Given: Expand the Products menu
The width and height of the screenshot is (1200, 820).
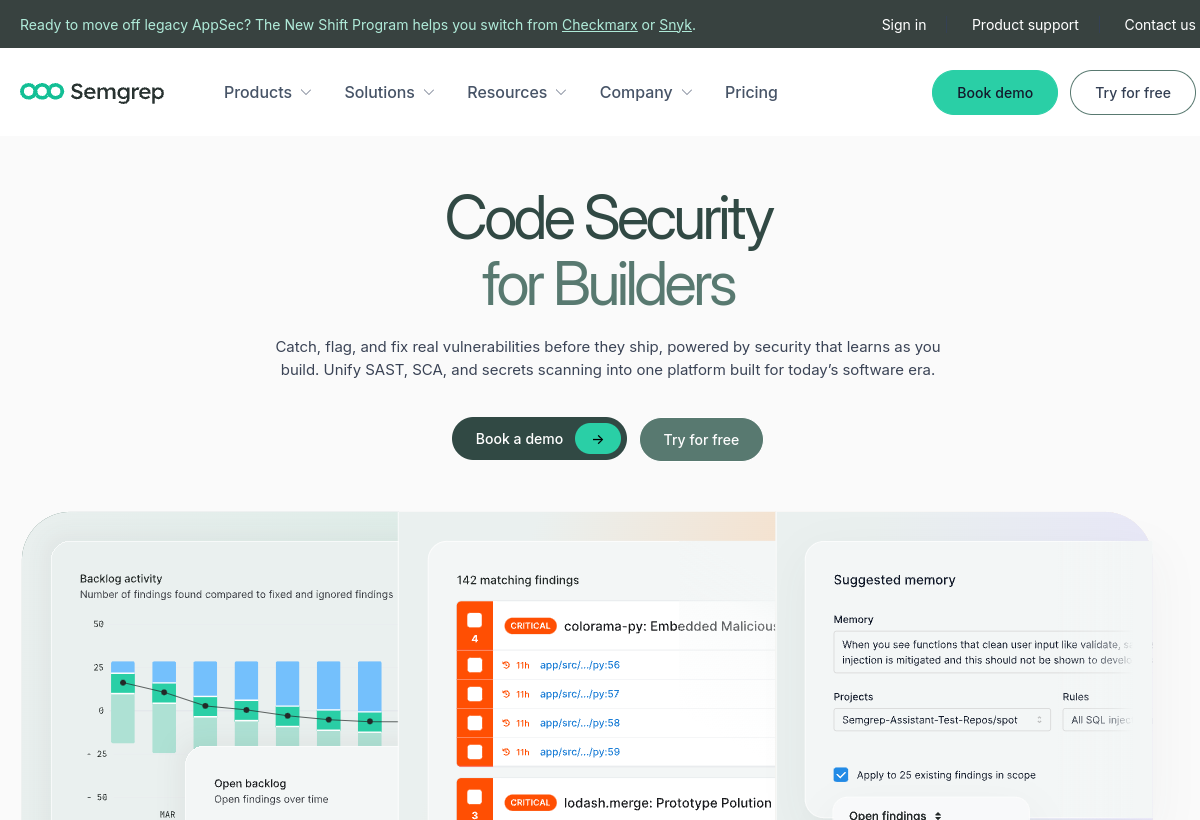Looking at the screenshot, I should point(267,92).
